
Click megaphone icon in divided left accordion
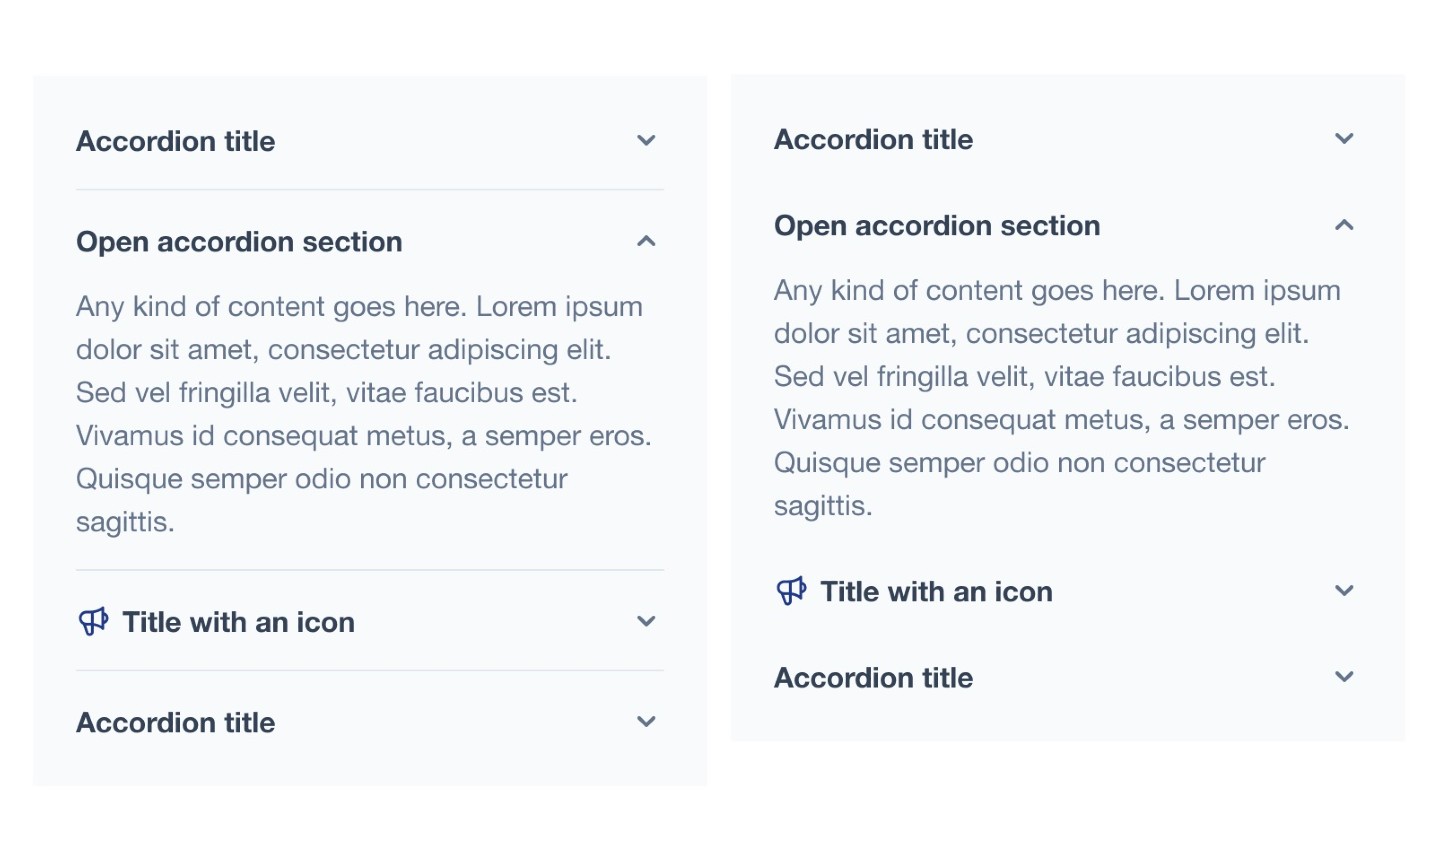(x=93, y=622)
